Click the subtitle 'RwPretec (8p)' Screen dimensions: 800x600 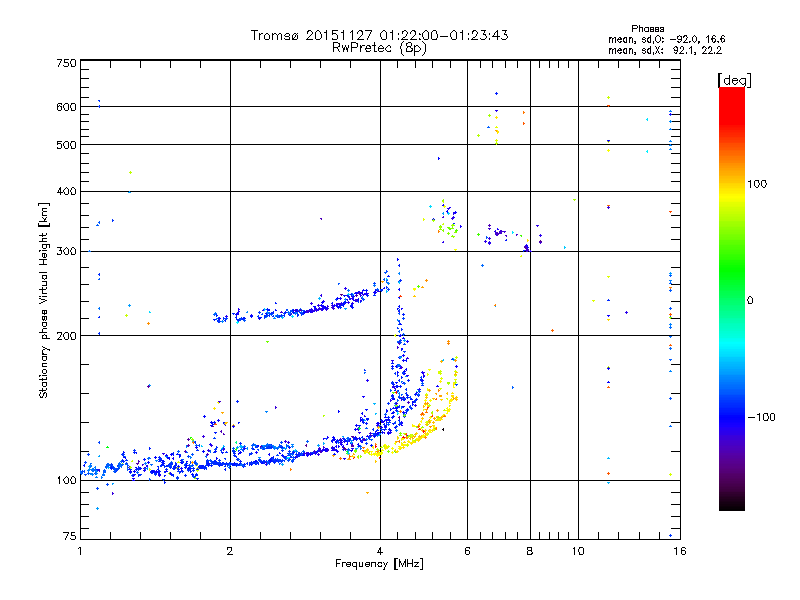(379, 48)
